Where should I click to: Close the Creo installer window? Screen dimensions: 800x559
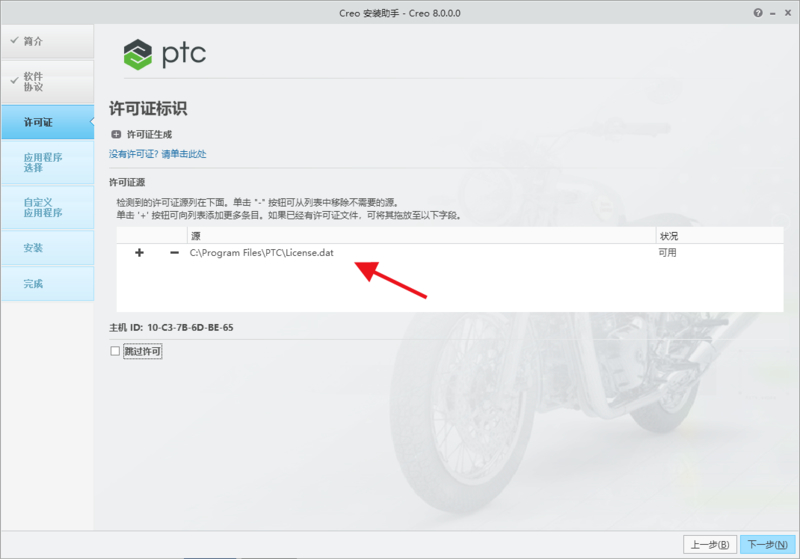click(788, 13)
